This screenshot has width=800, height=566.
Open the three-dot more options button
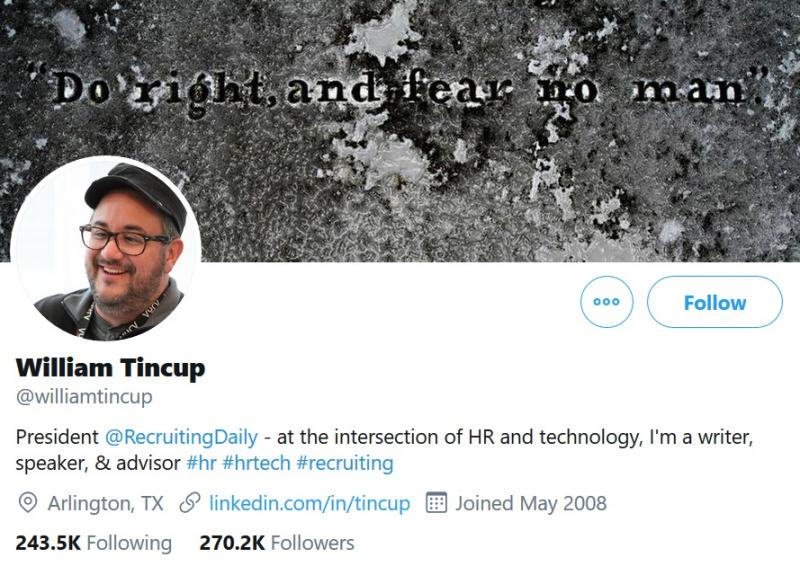point(607,302)
